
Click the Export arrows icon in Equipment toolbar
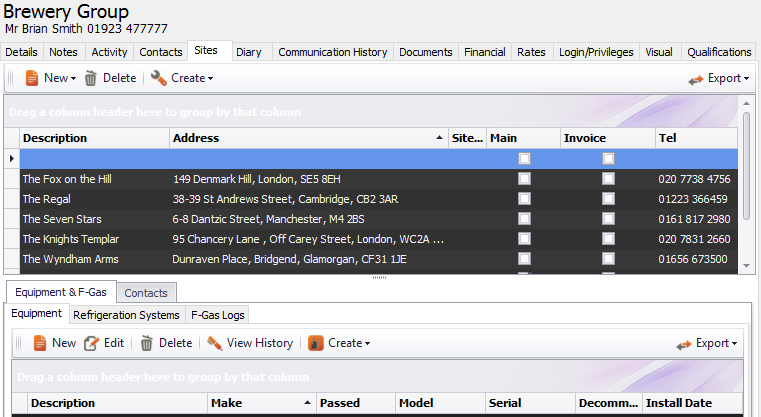(x=683, y=345)
